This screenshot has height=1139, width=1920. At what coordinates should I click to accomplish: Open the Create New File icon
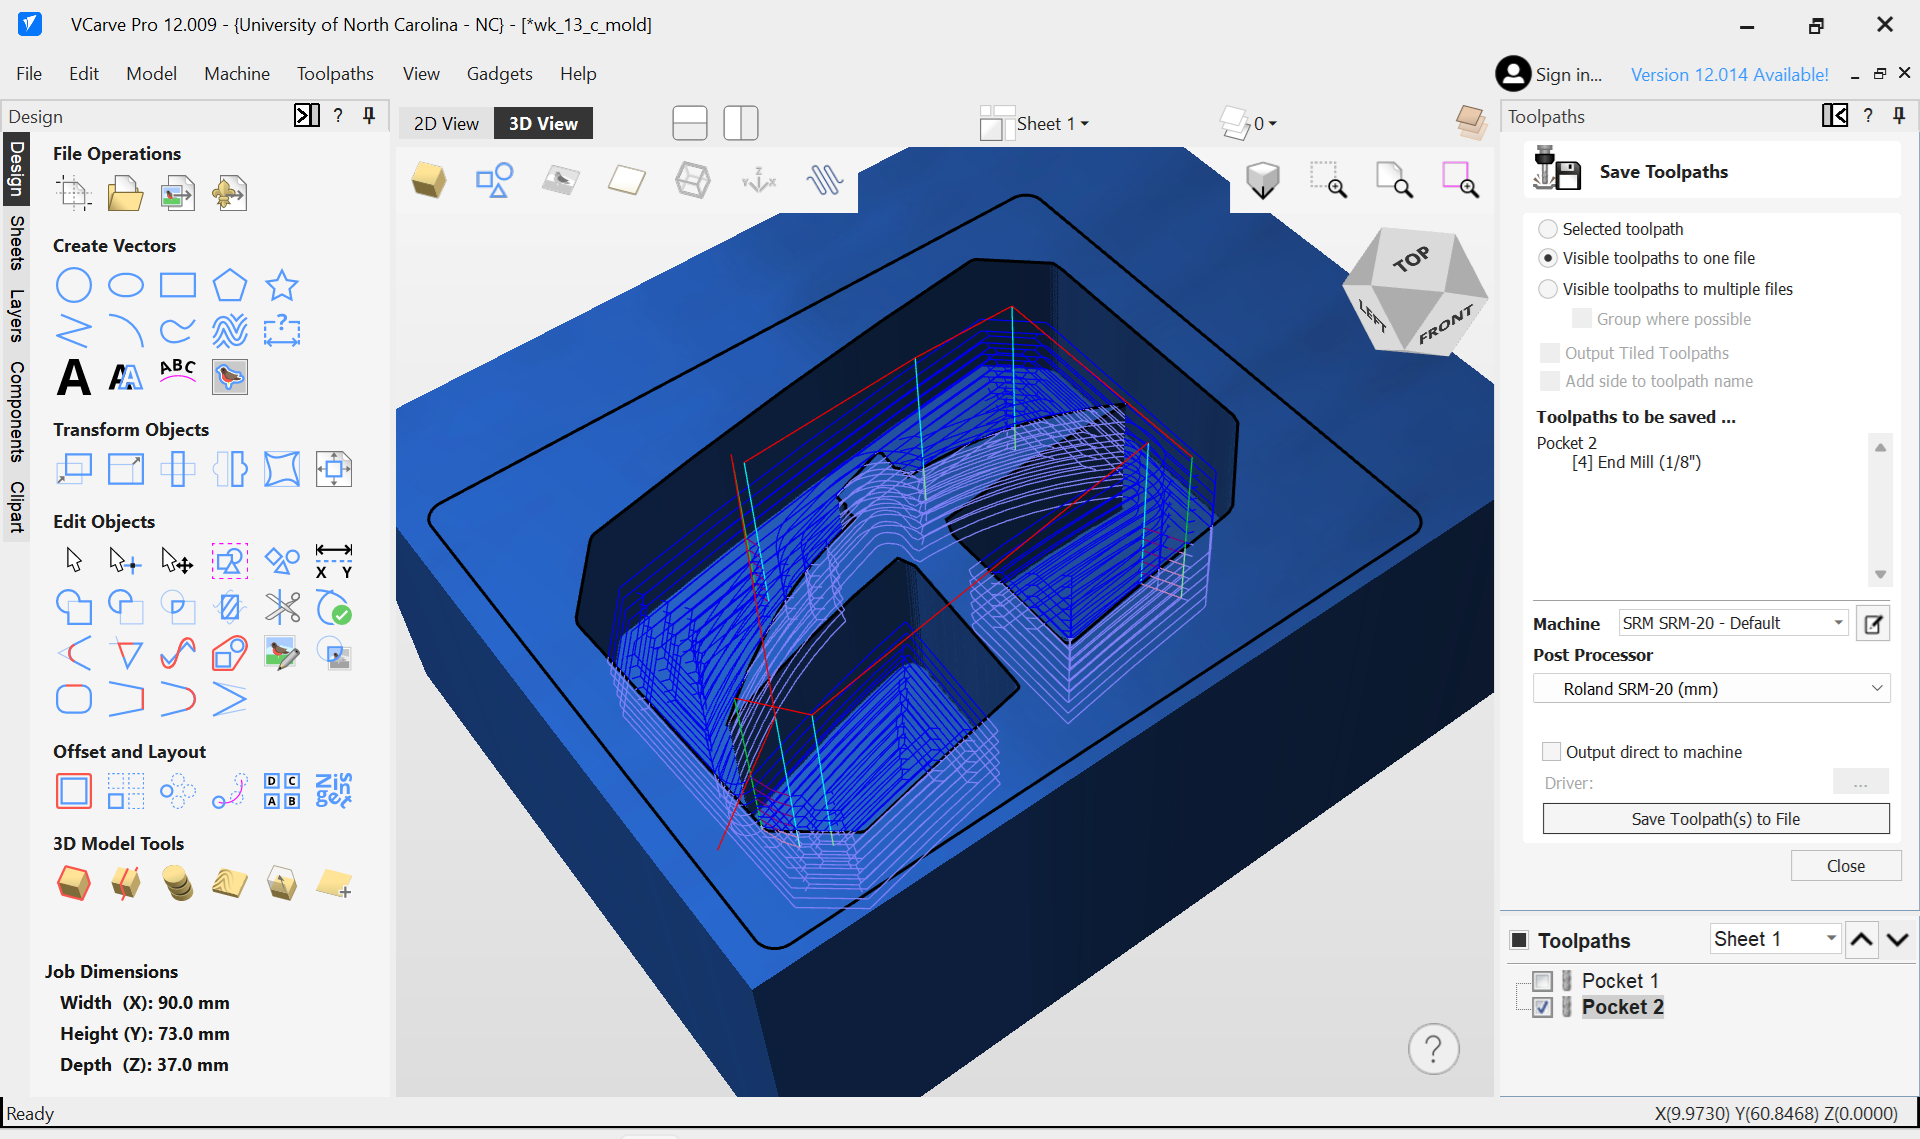[74, 193]
